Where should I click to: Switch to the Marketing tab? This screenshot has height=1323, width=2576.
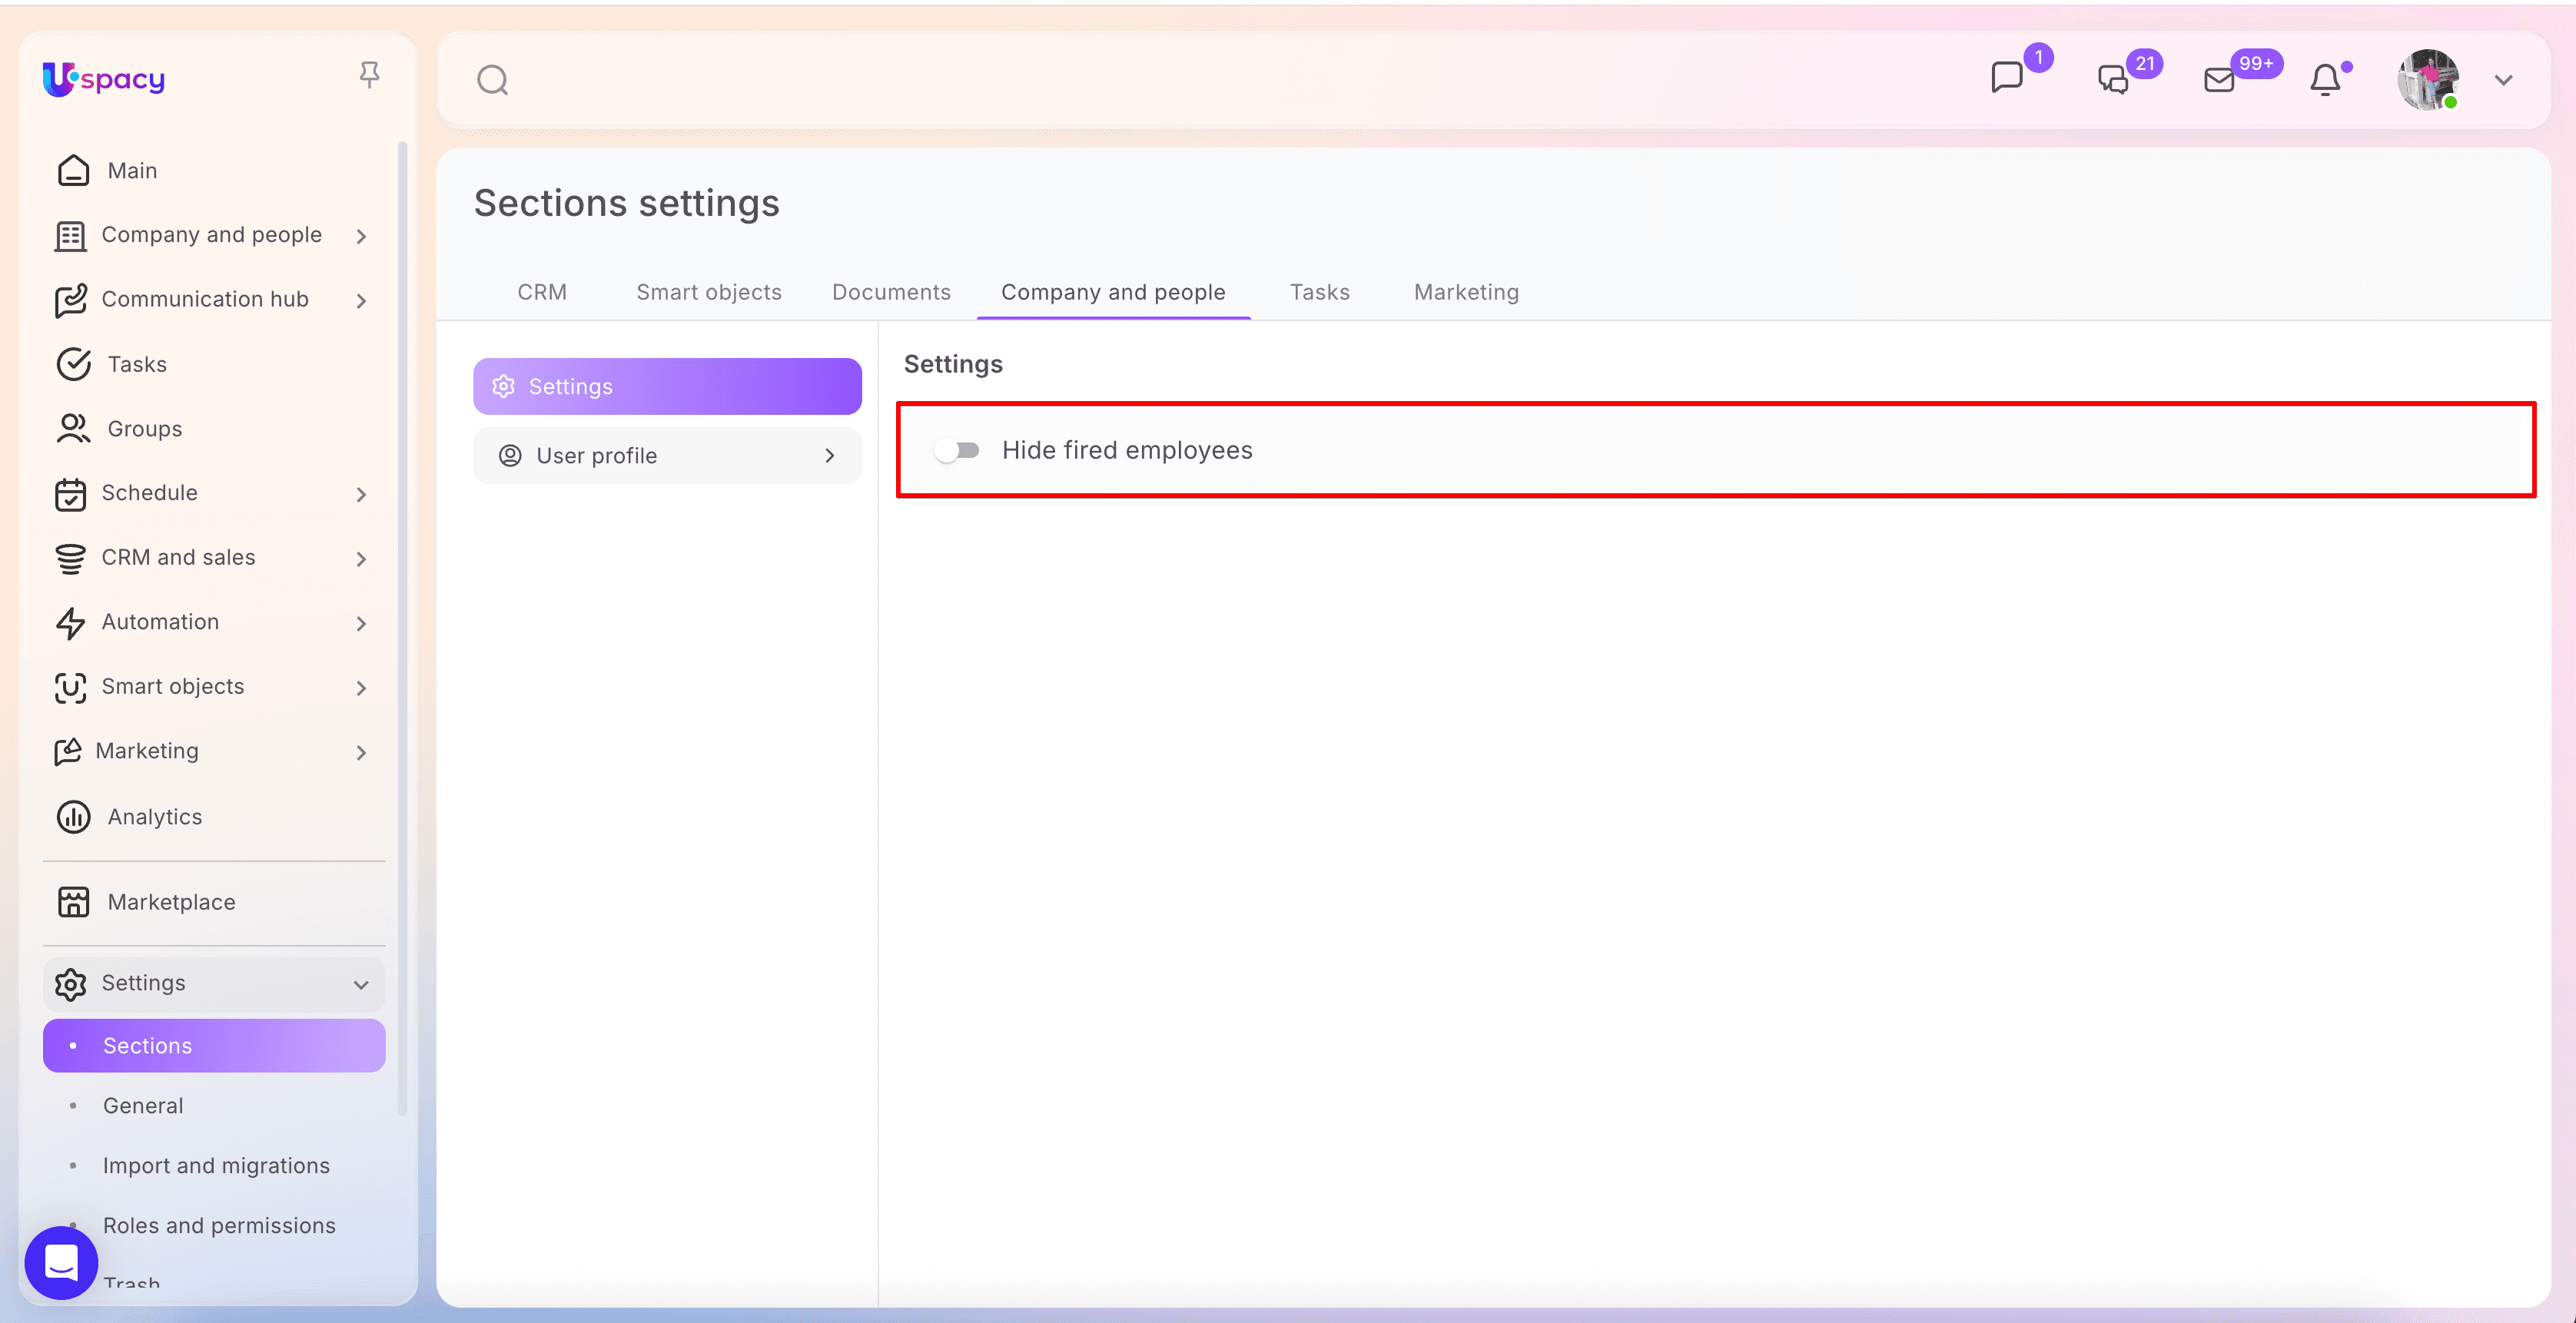(x=1466, y=292)
